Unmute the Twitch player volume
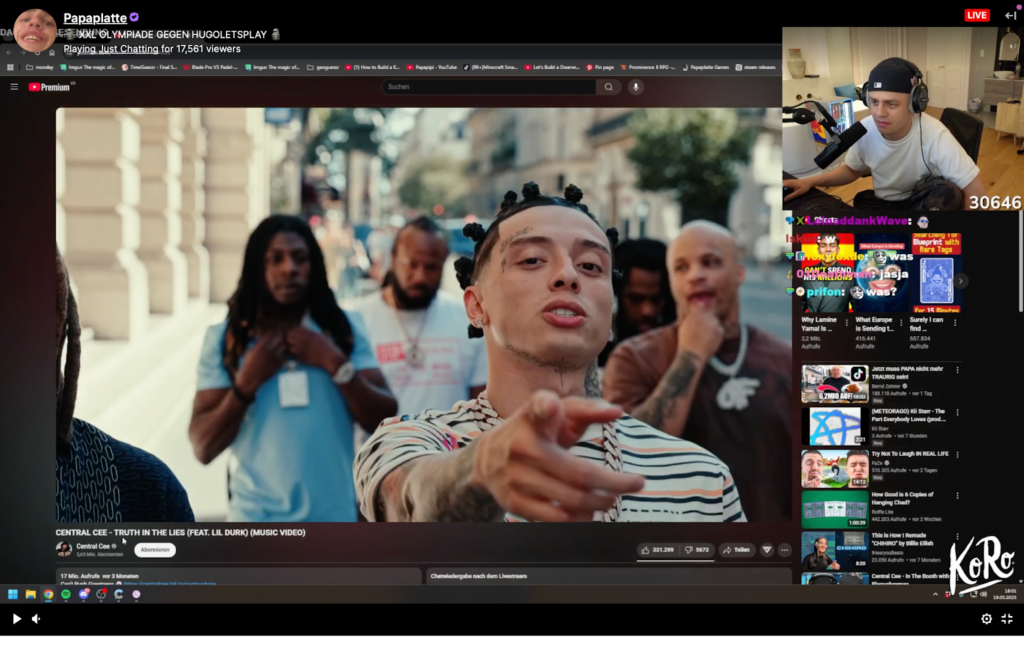Image resolution: width=1024 pixels, height=648 pixels. point(37,619)
